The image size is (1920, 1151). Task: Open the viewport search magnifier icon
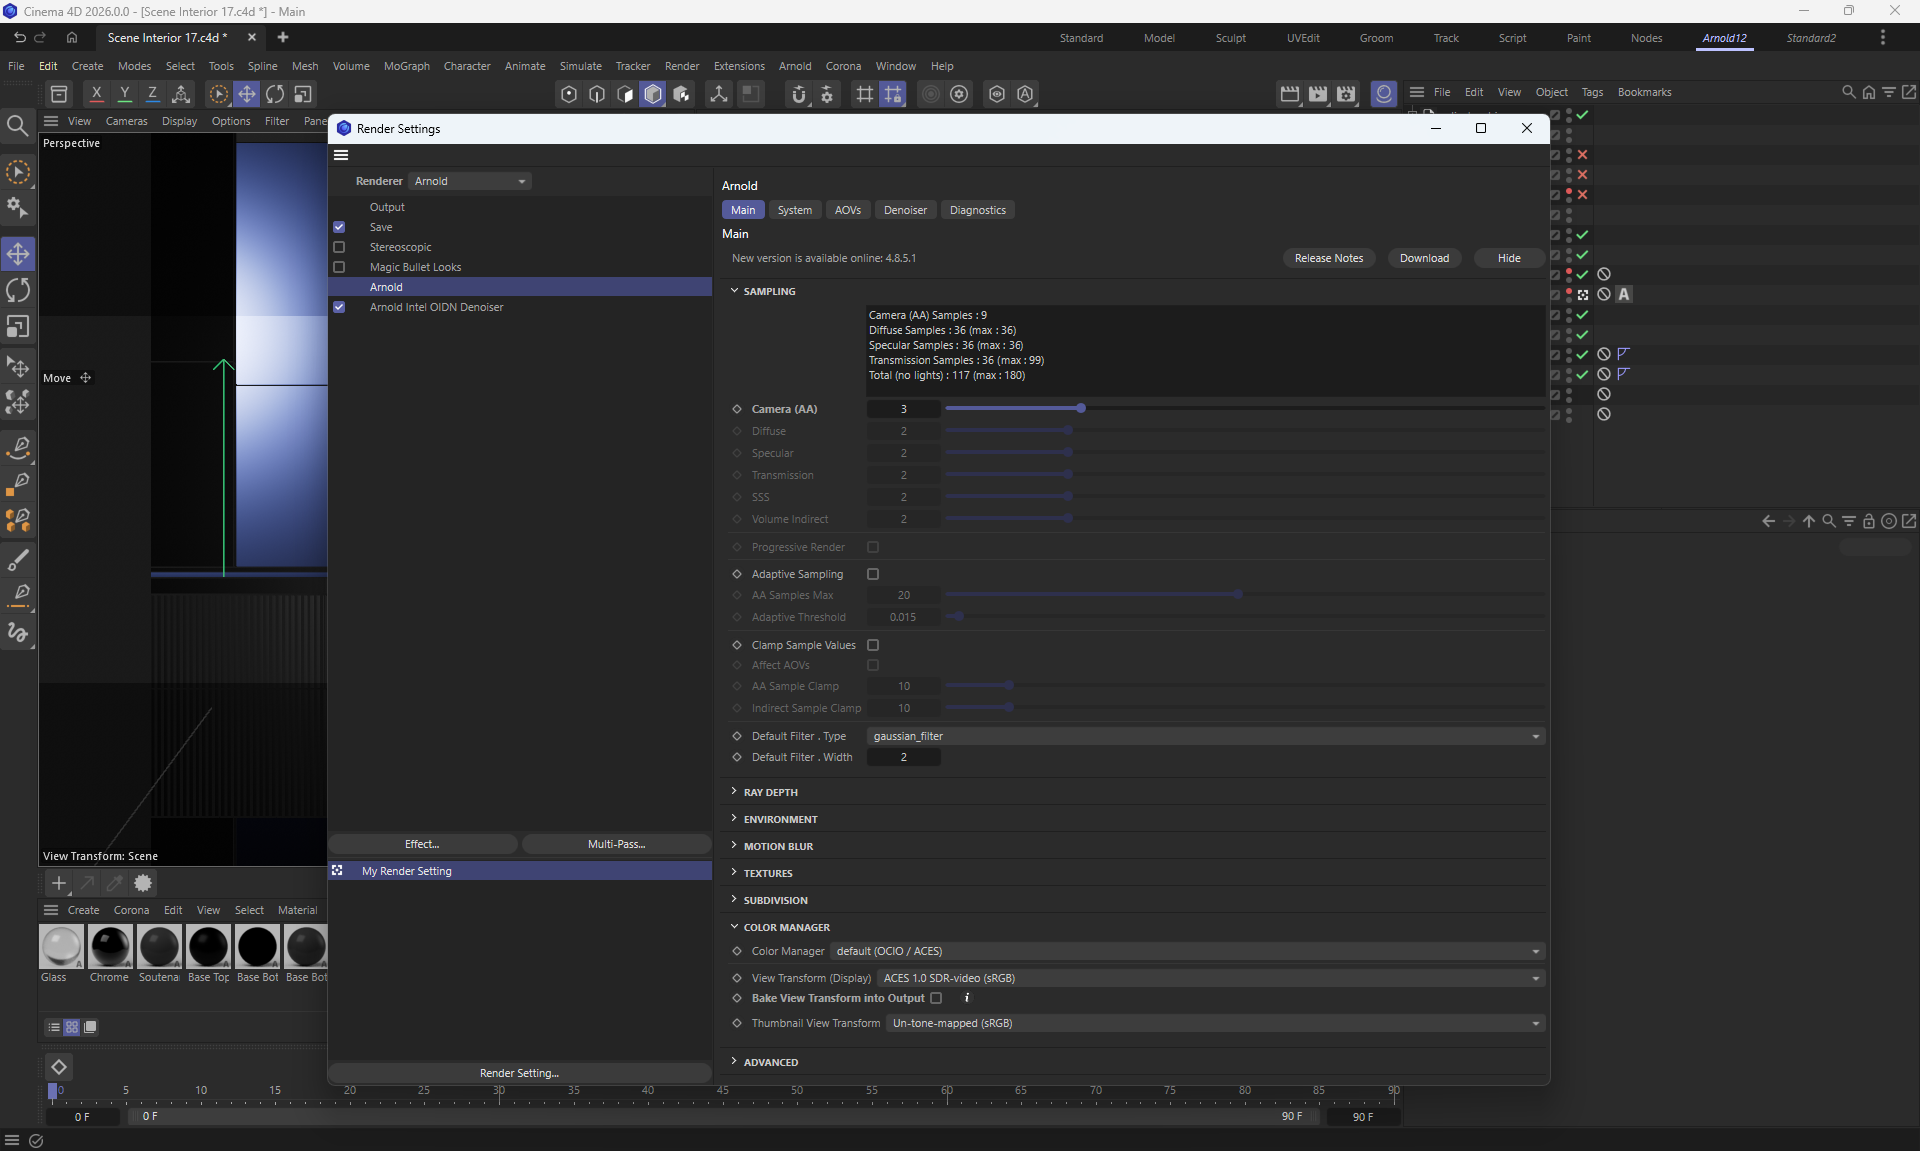(17, 125)
